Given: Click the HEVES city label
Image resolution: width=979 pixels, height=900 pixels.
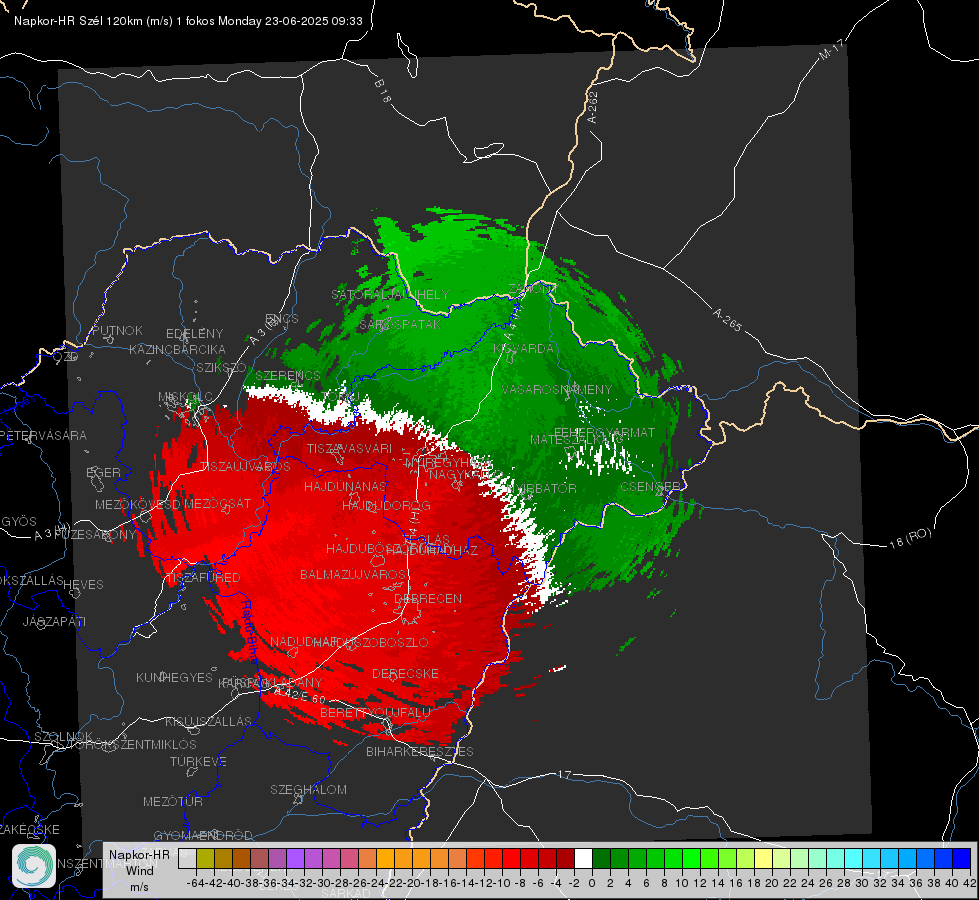Looking at the screenshot, I should tap(84, 585).
